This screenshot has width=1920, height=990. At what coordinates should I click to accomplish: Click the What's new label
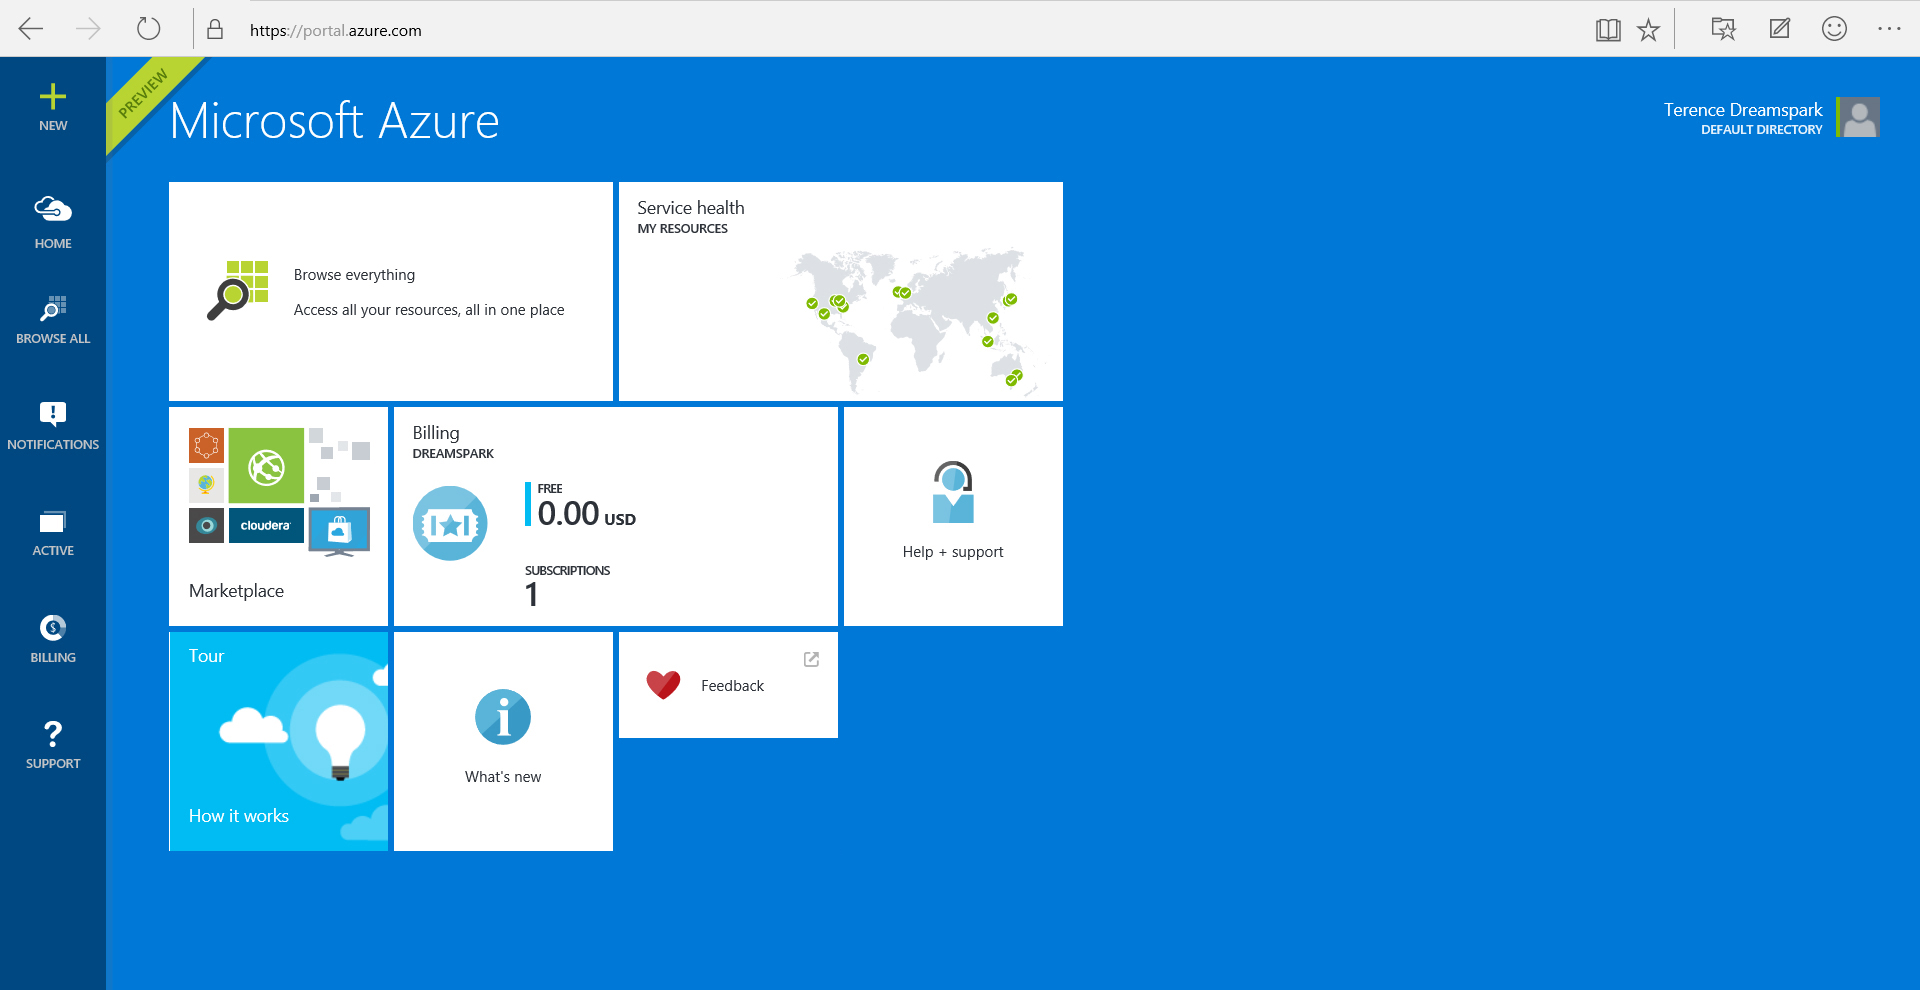tap(503, 777)
